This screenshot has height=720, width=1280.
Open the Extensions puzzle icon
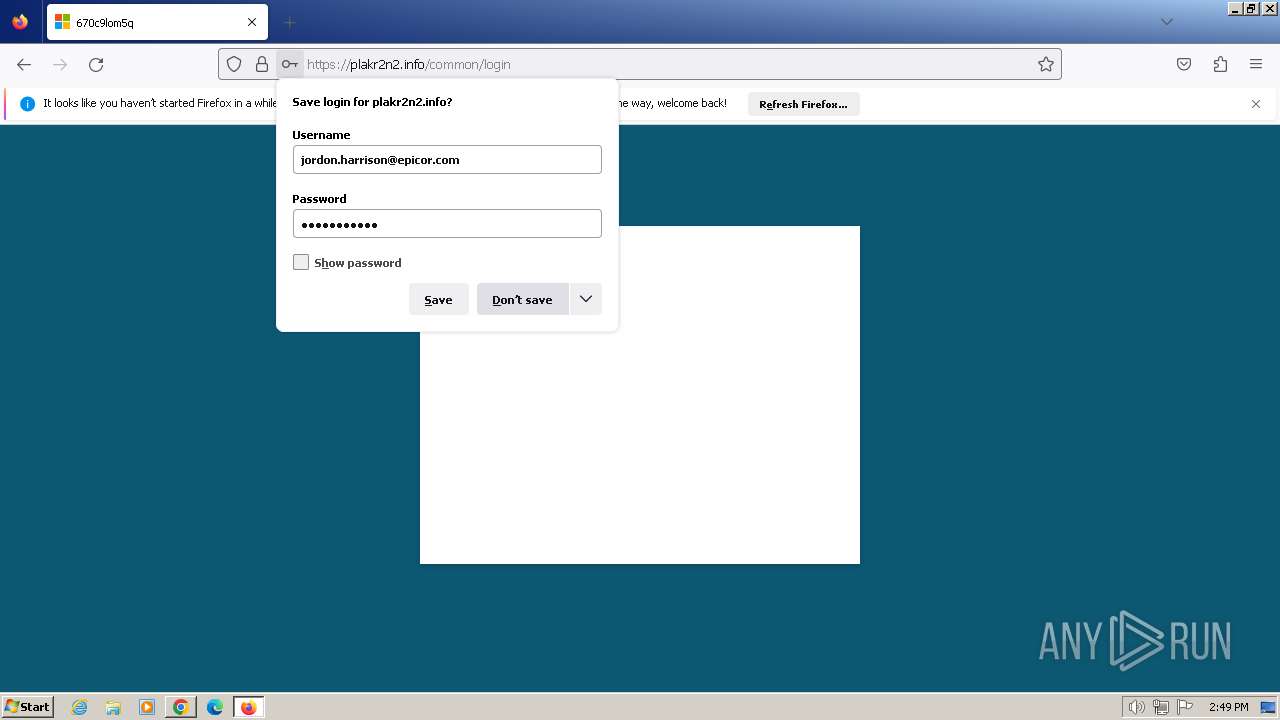click(1220, 64)
